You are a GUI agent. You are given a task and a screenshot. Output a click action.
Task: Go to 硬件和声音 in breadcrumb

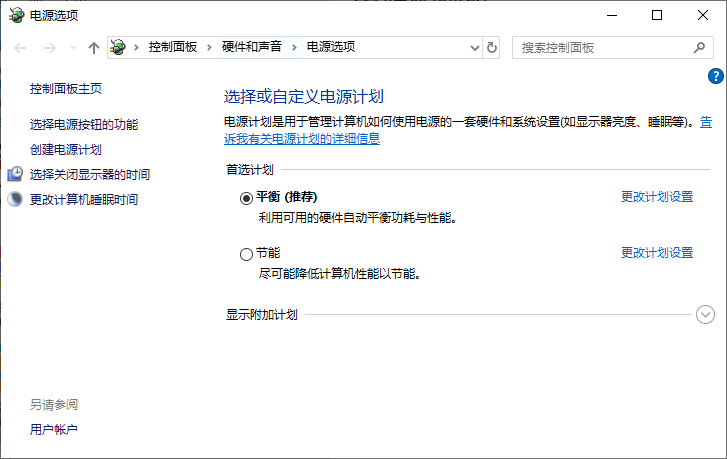[x=251, y=47]
